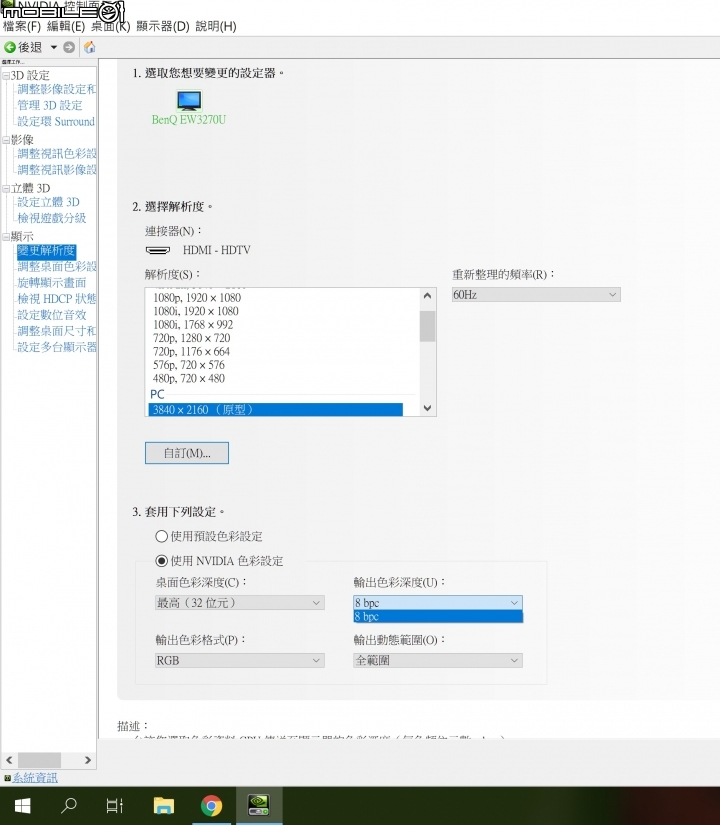Open 管理 3D 設定 in sidebar
Viewport: 720px width, 825px height.
(50, 105)
